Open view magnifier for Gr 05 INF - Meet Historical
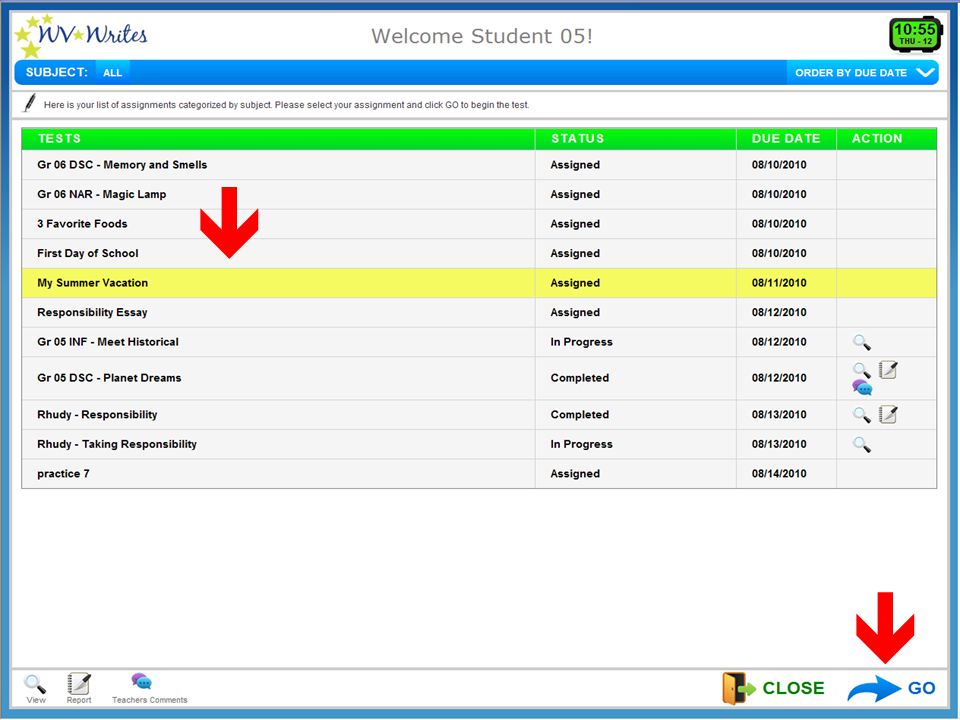This screenshot has width=960, height=720. point(861,342)
